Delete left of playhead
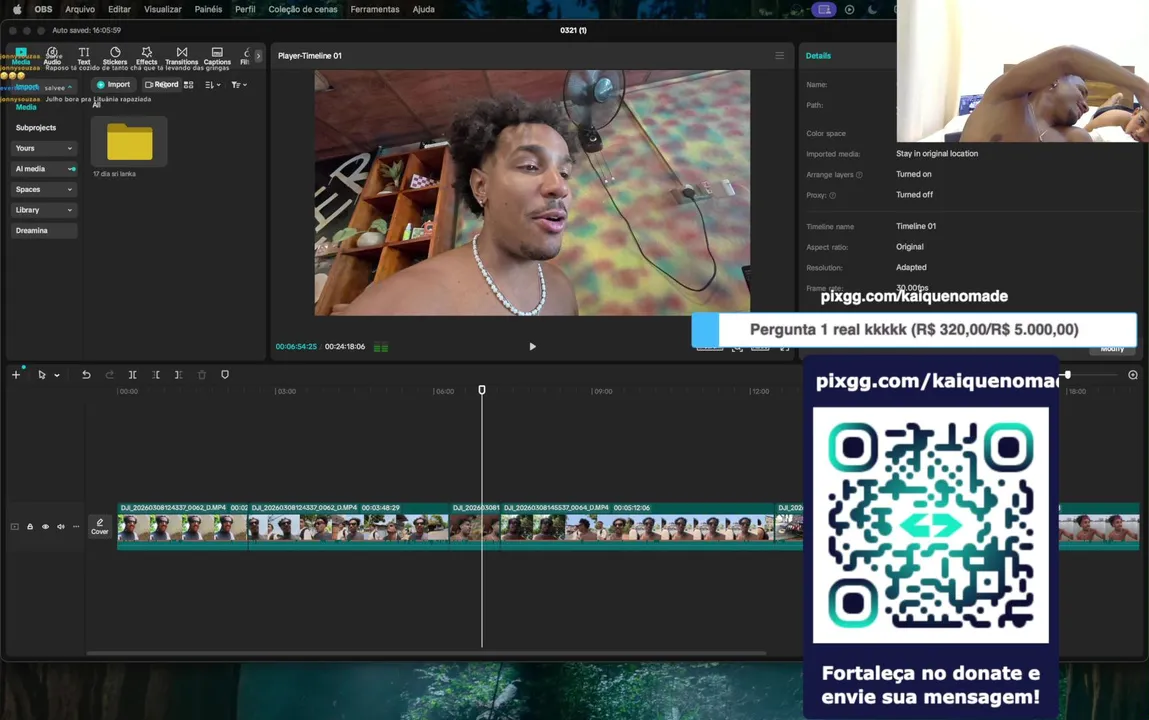The width and height of the screenshot is (1149, 720). point(155,374)
